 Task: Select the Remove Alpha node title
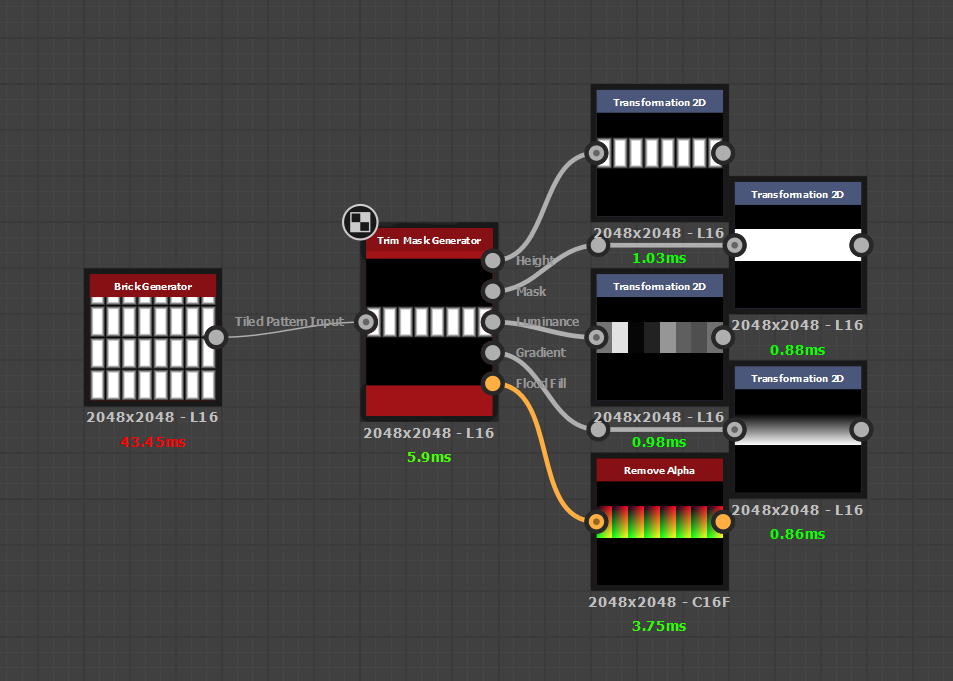click(659, 470)
